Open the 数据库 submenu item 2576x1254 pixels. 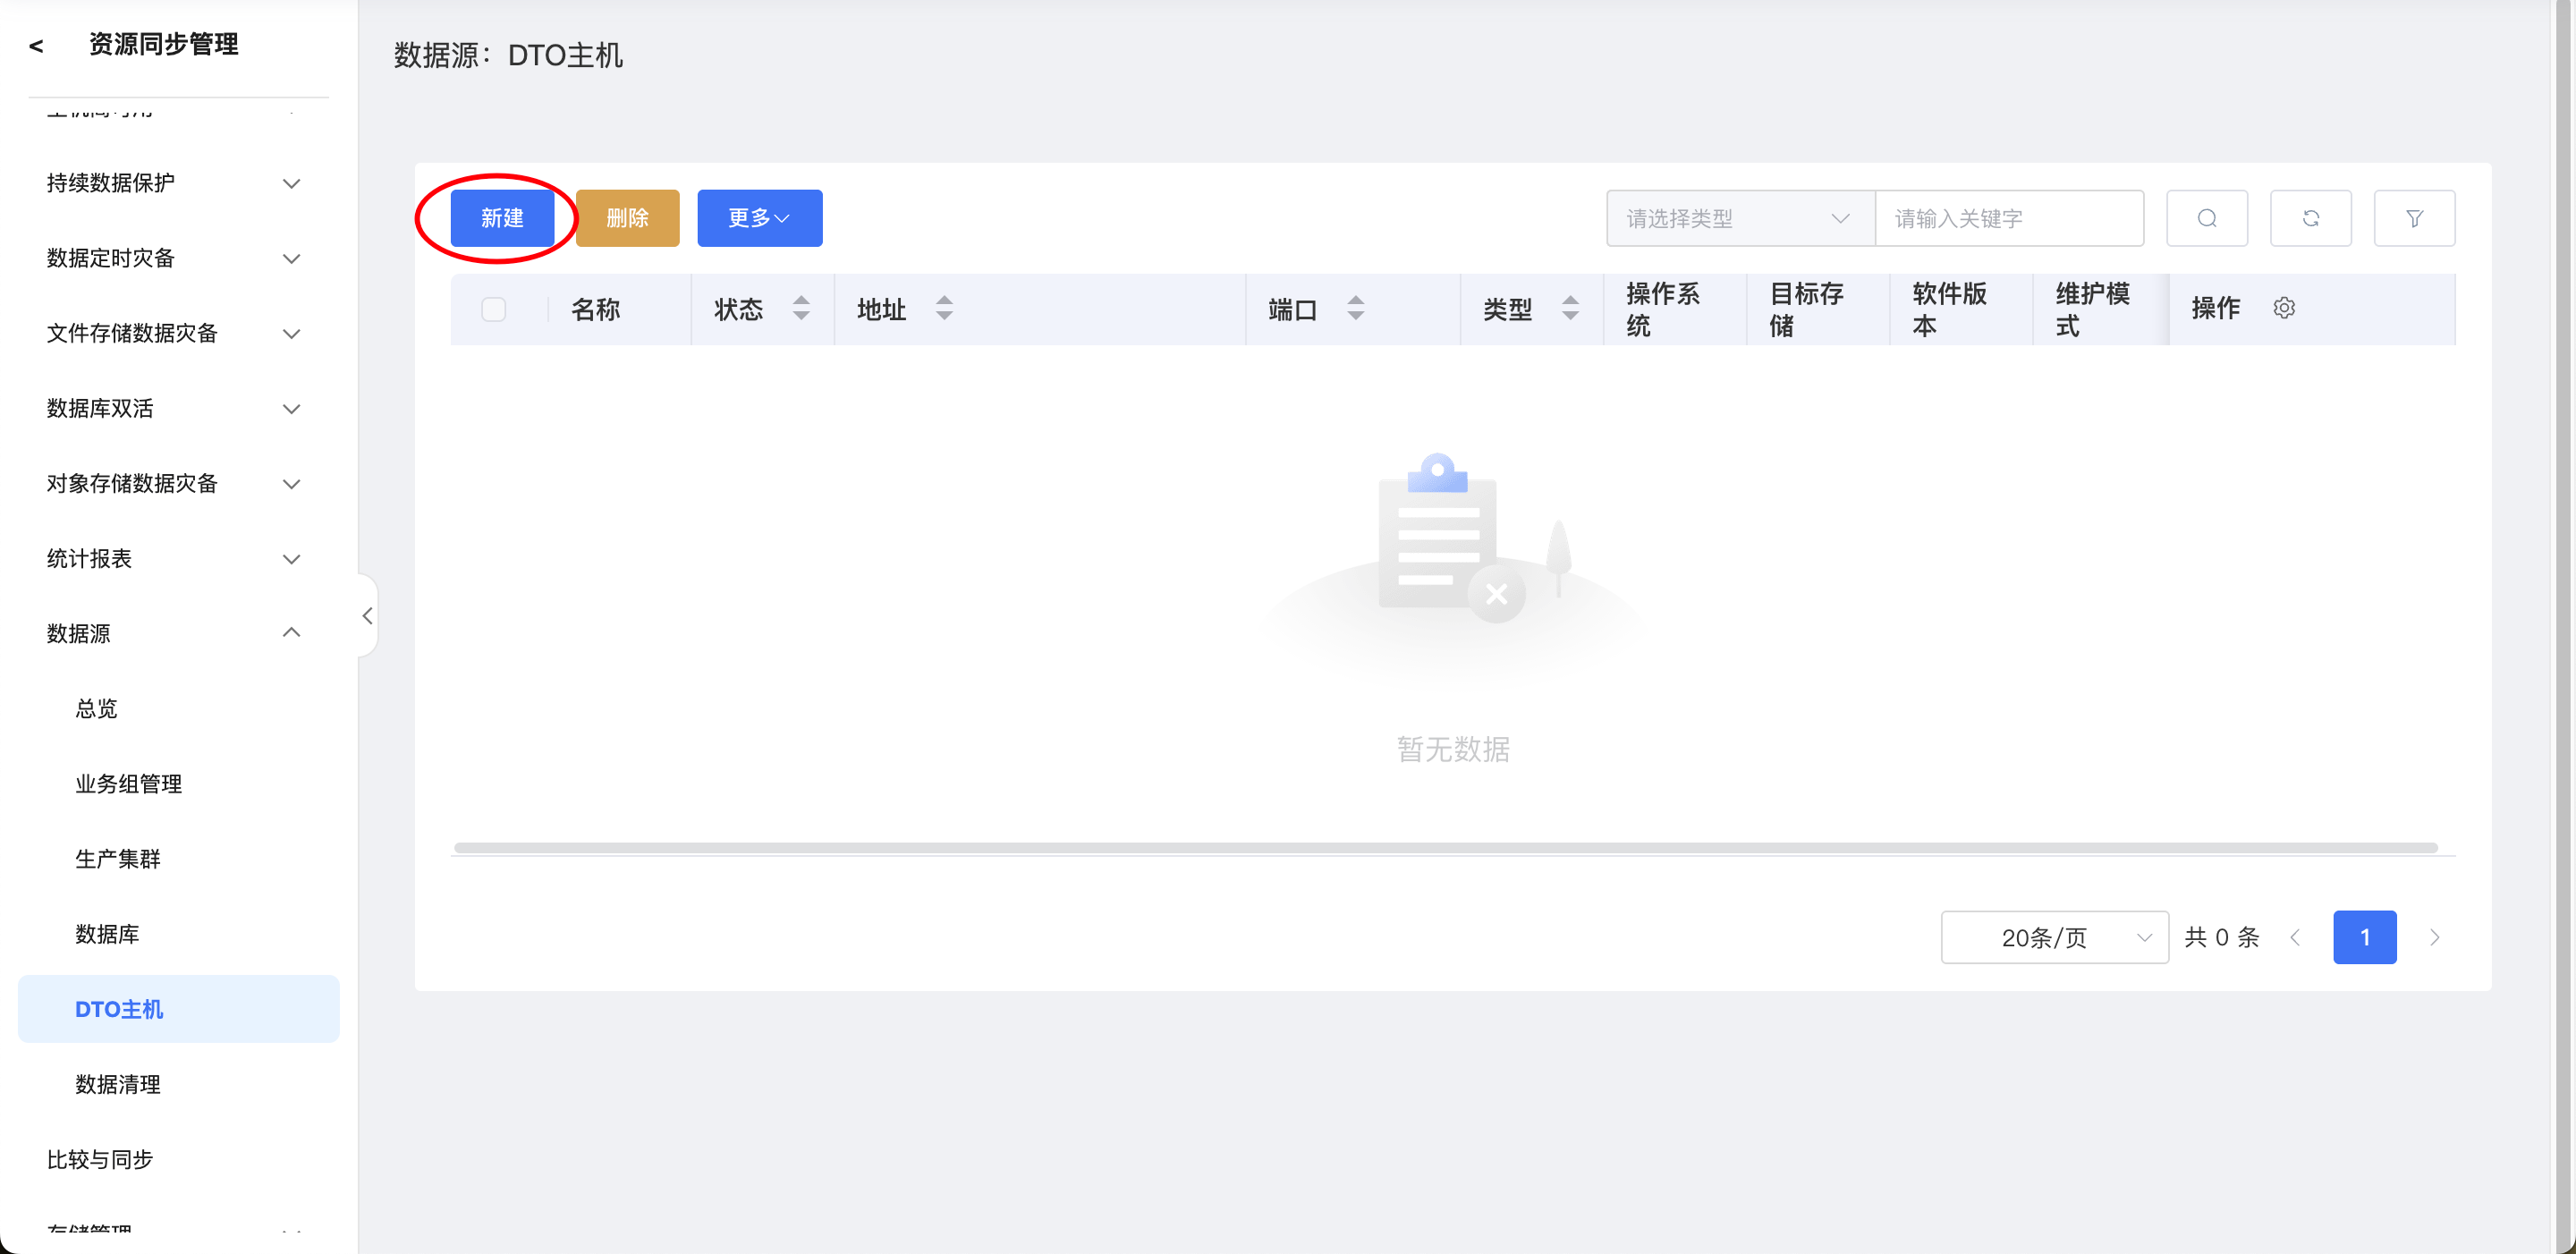tap(107, 934)
